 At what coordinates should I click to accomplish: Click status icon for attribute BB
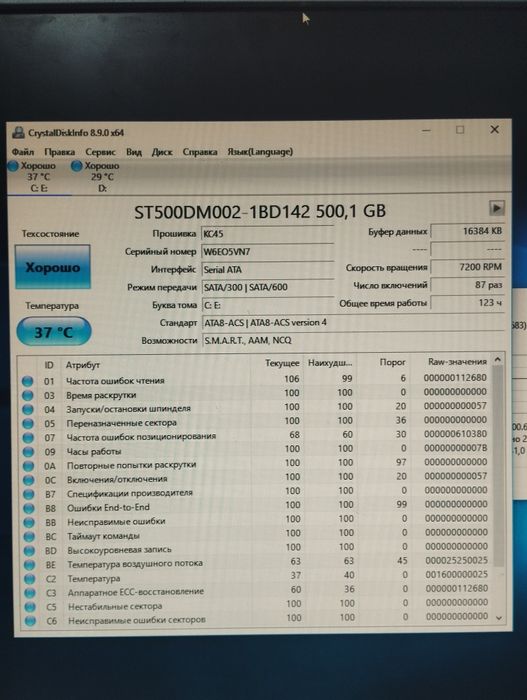click(29, 522)
